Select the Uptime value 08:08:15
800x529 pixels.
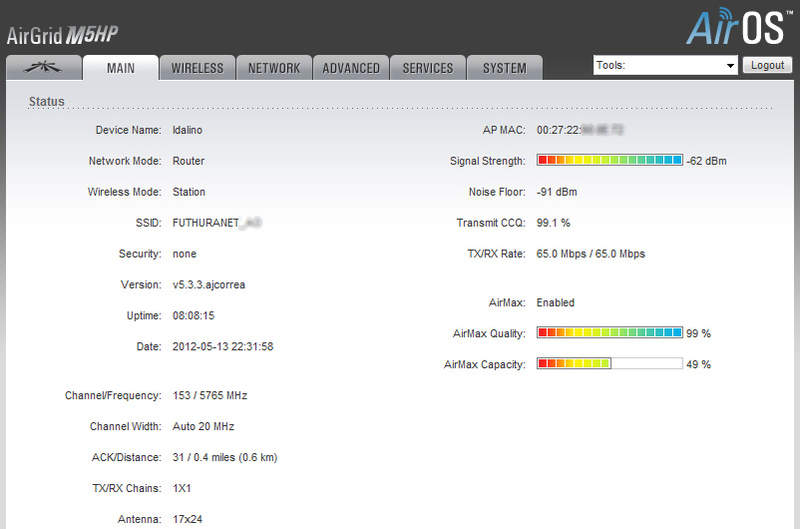[x=193, y=316]
